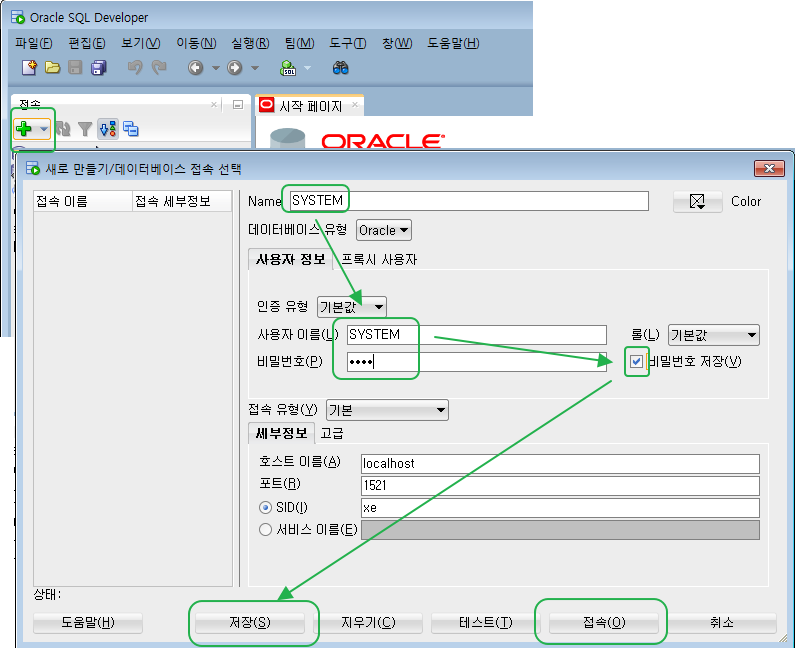Close the new connection dialog window

coord(769,168)
